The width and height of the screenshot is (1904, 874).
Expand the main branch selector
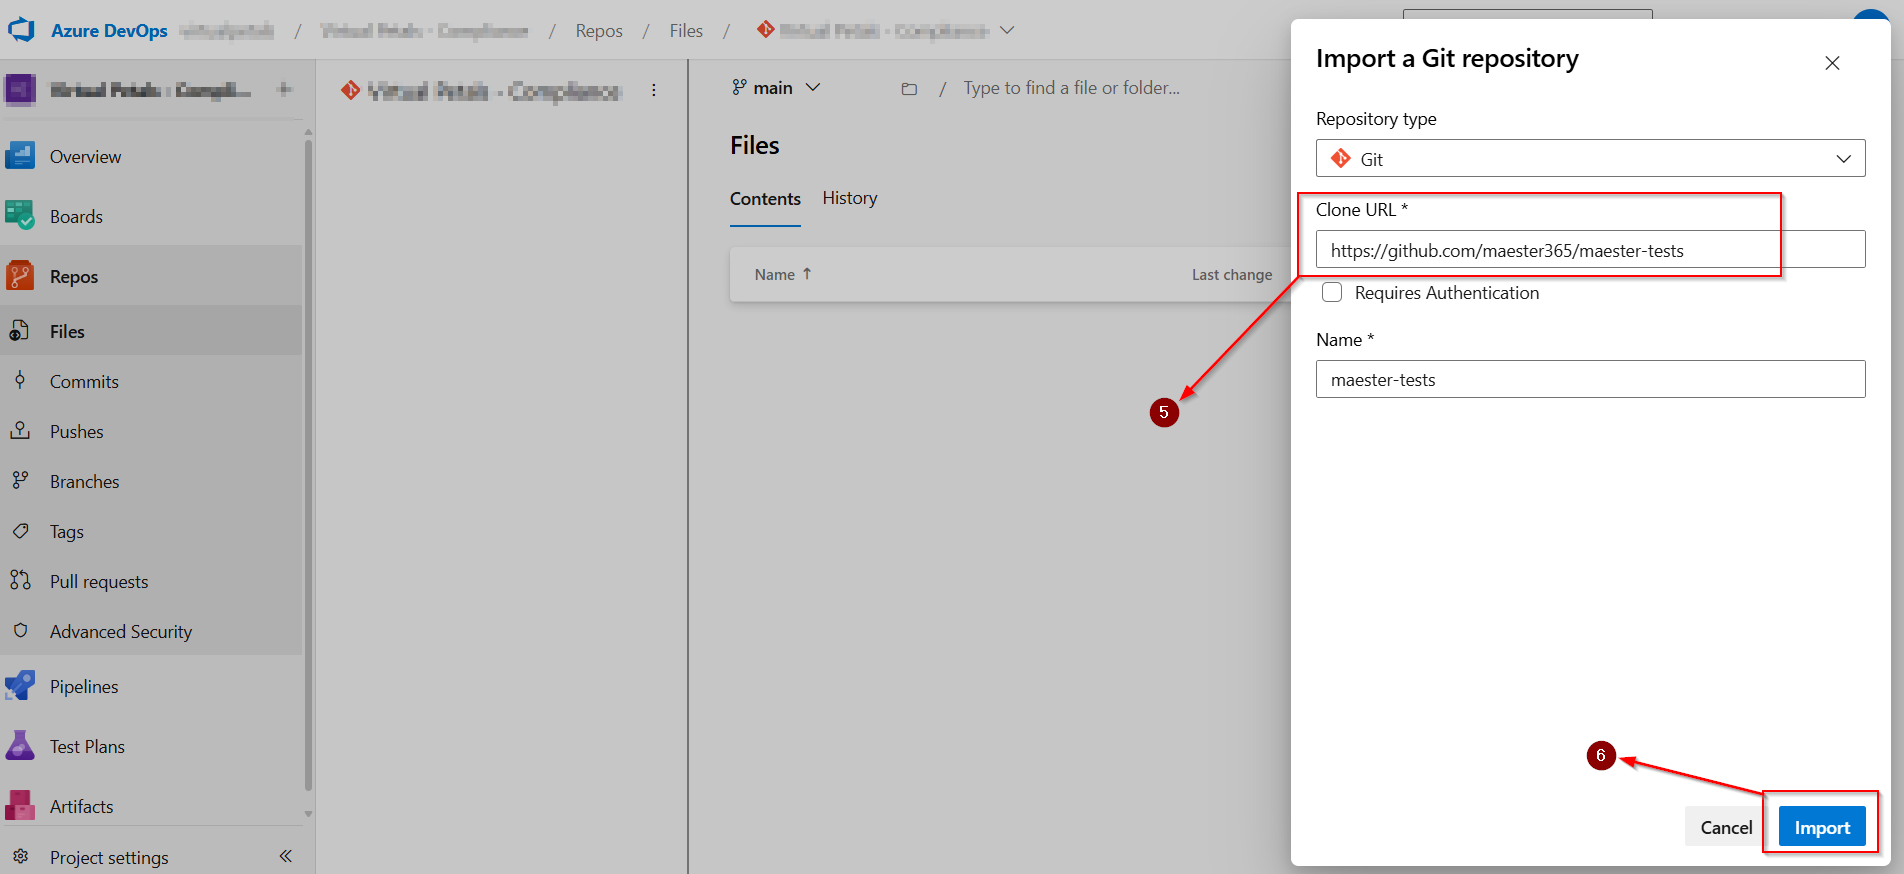(x=776, y=88)
